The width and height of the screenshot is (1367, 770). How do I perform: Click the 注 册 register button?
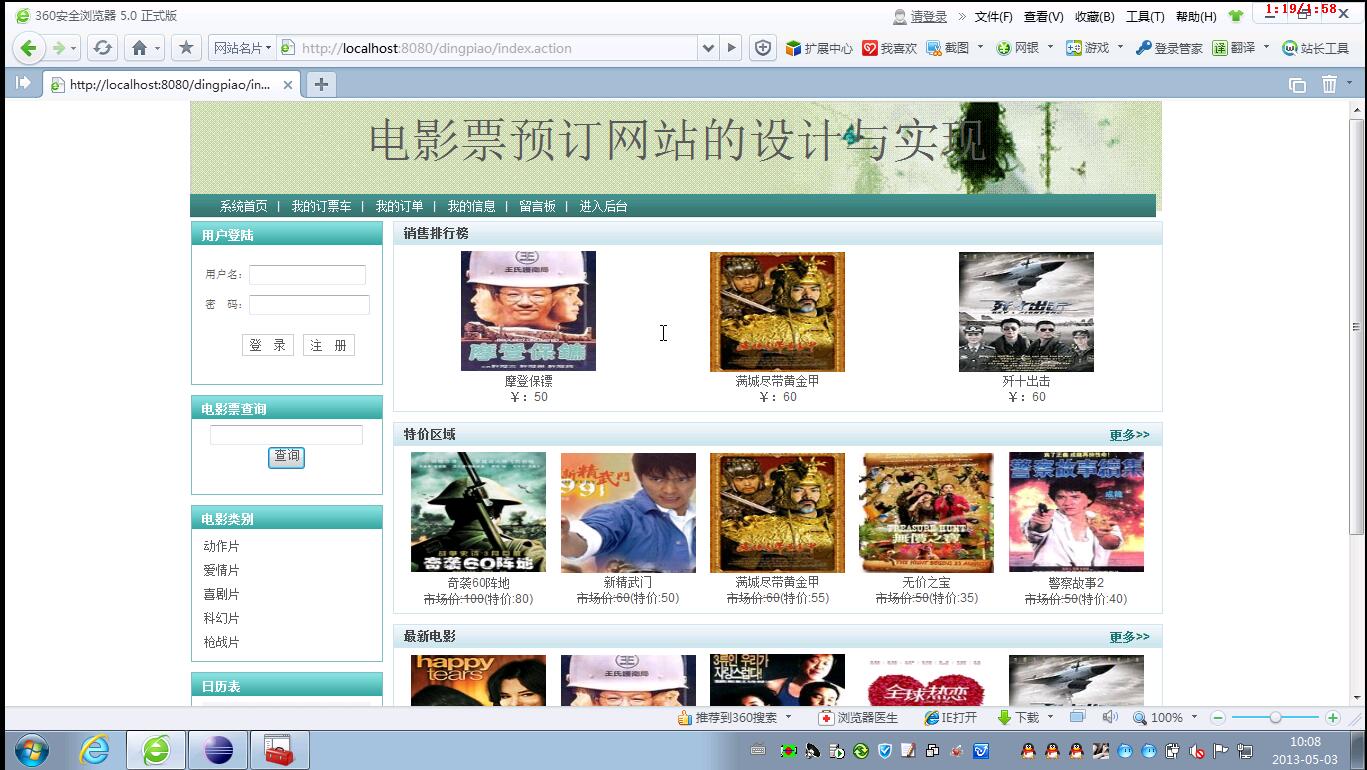329,345
